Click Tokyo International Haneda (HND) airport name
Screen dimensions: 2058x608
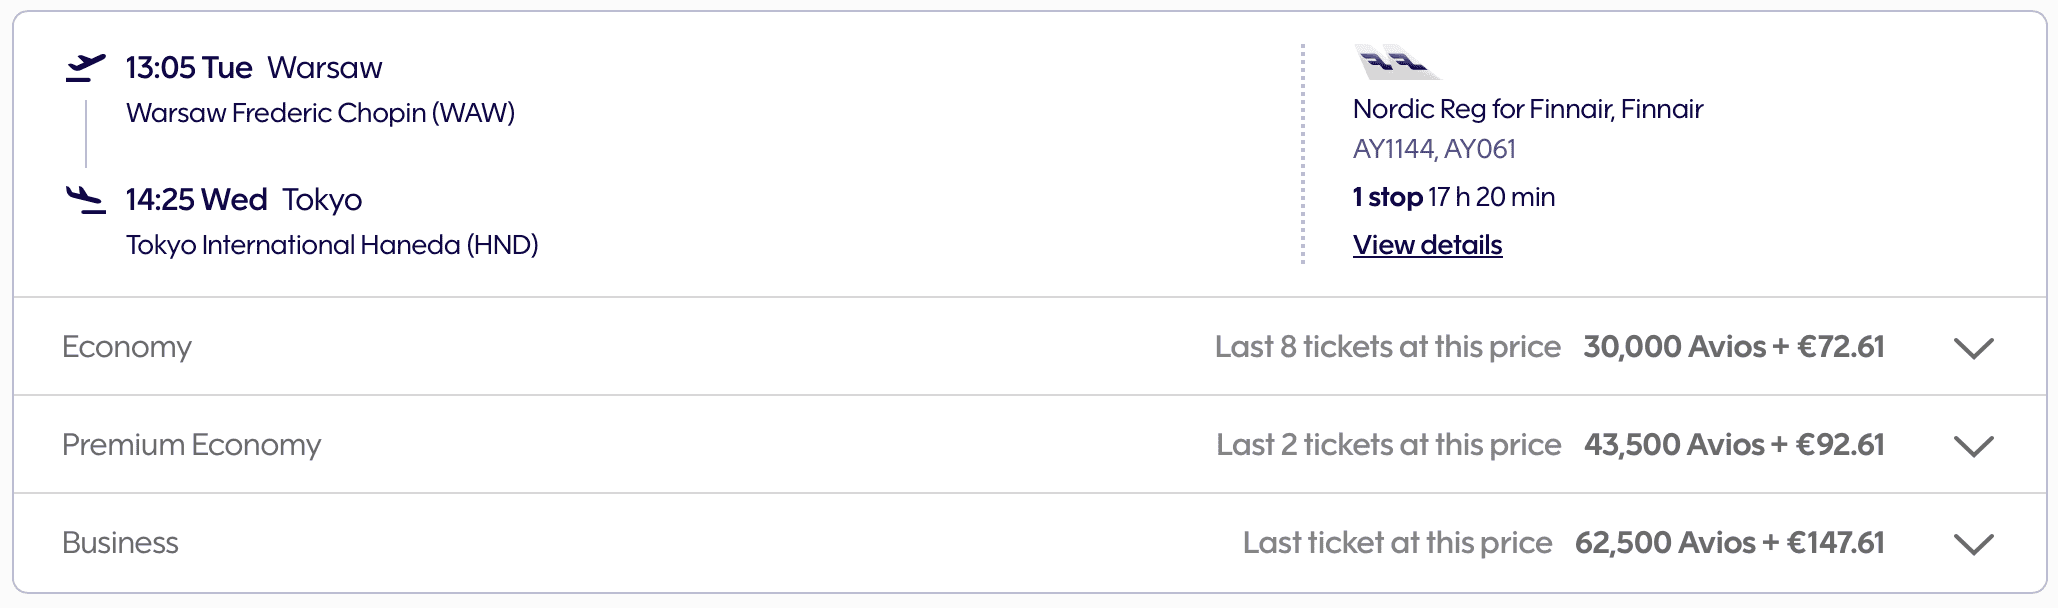(332, 245)
